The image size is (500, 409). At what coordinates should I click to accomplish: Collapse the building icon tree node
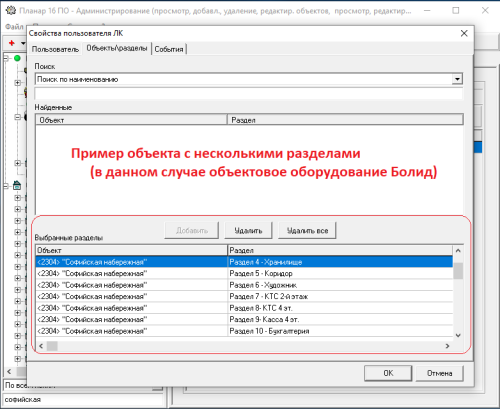tap(6, 186)
